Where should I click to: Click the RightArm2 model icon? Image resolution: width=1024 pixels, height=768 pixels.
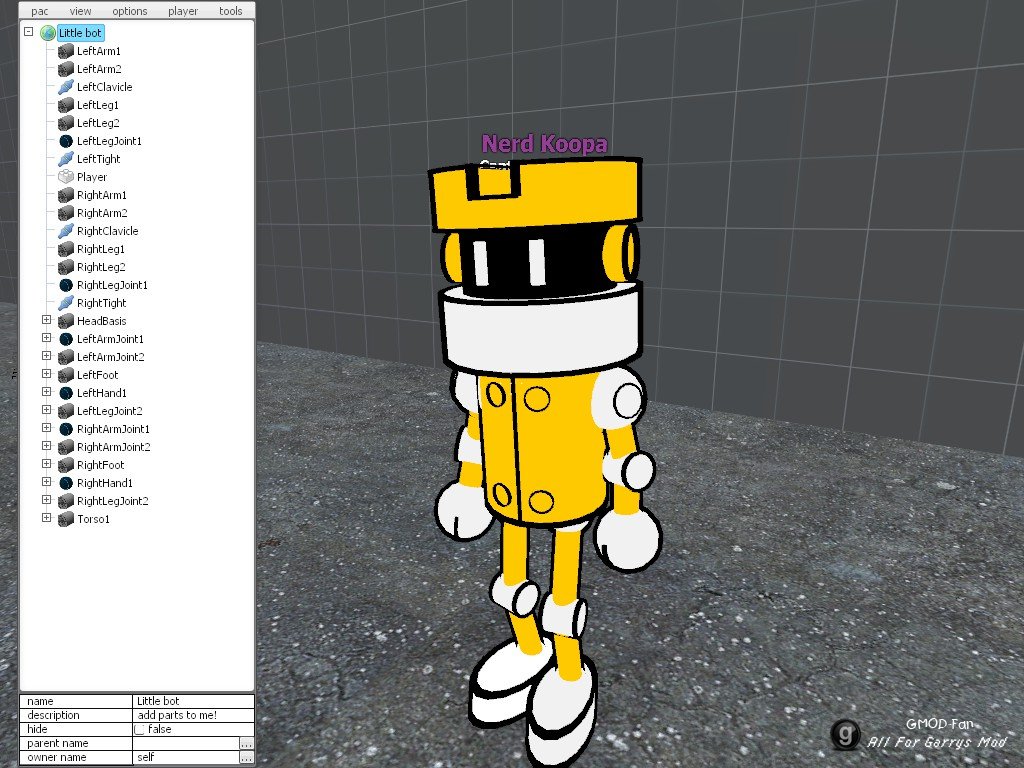pyautogui.click(x=65, y=213)
